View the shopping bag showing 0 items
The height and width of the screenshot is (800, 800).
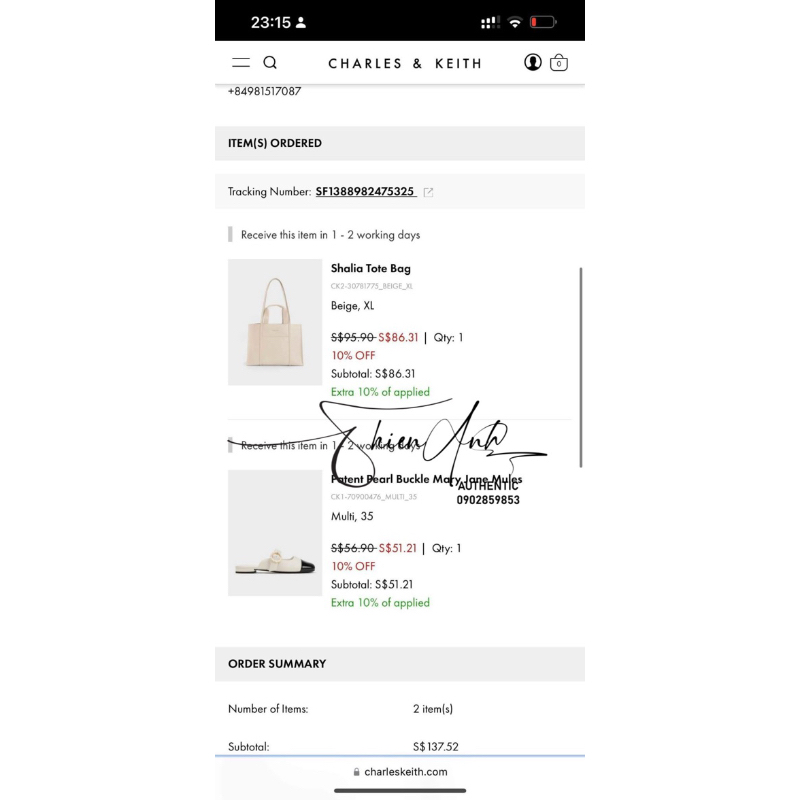pos(559,62)
